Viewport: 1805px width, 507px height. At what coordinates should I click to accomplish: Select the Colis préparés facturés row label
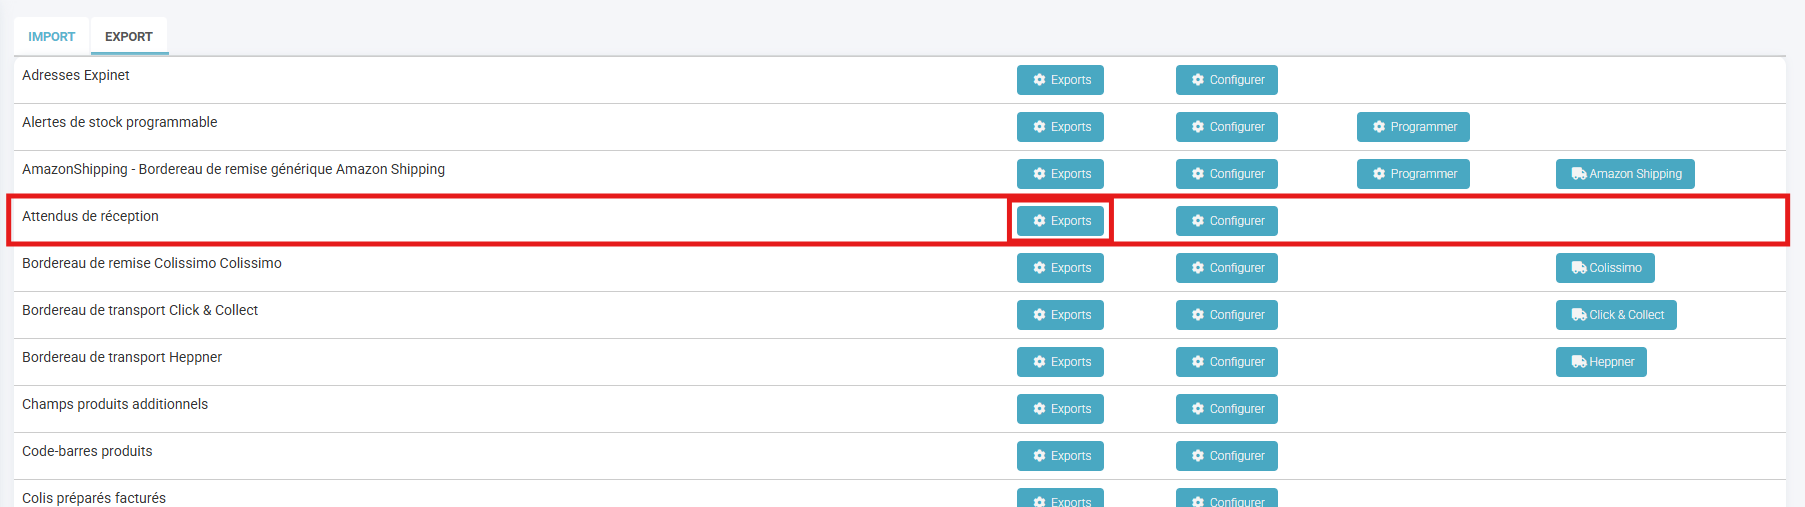(x=94, y=498)
